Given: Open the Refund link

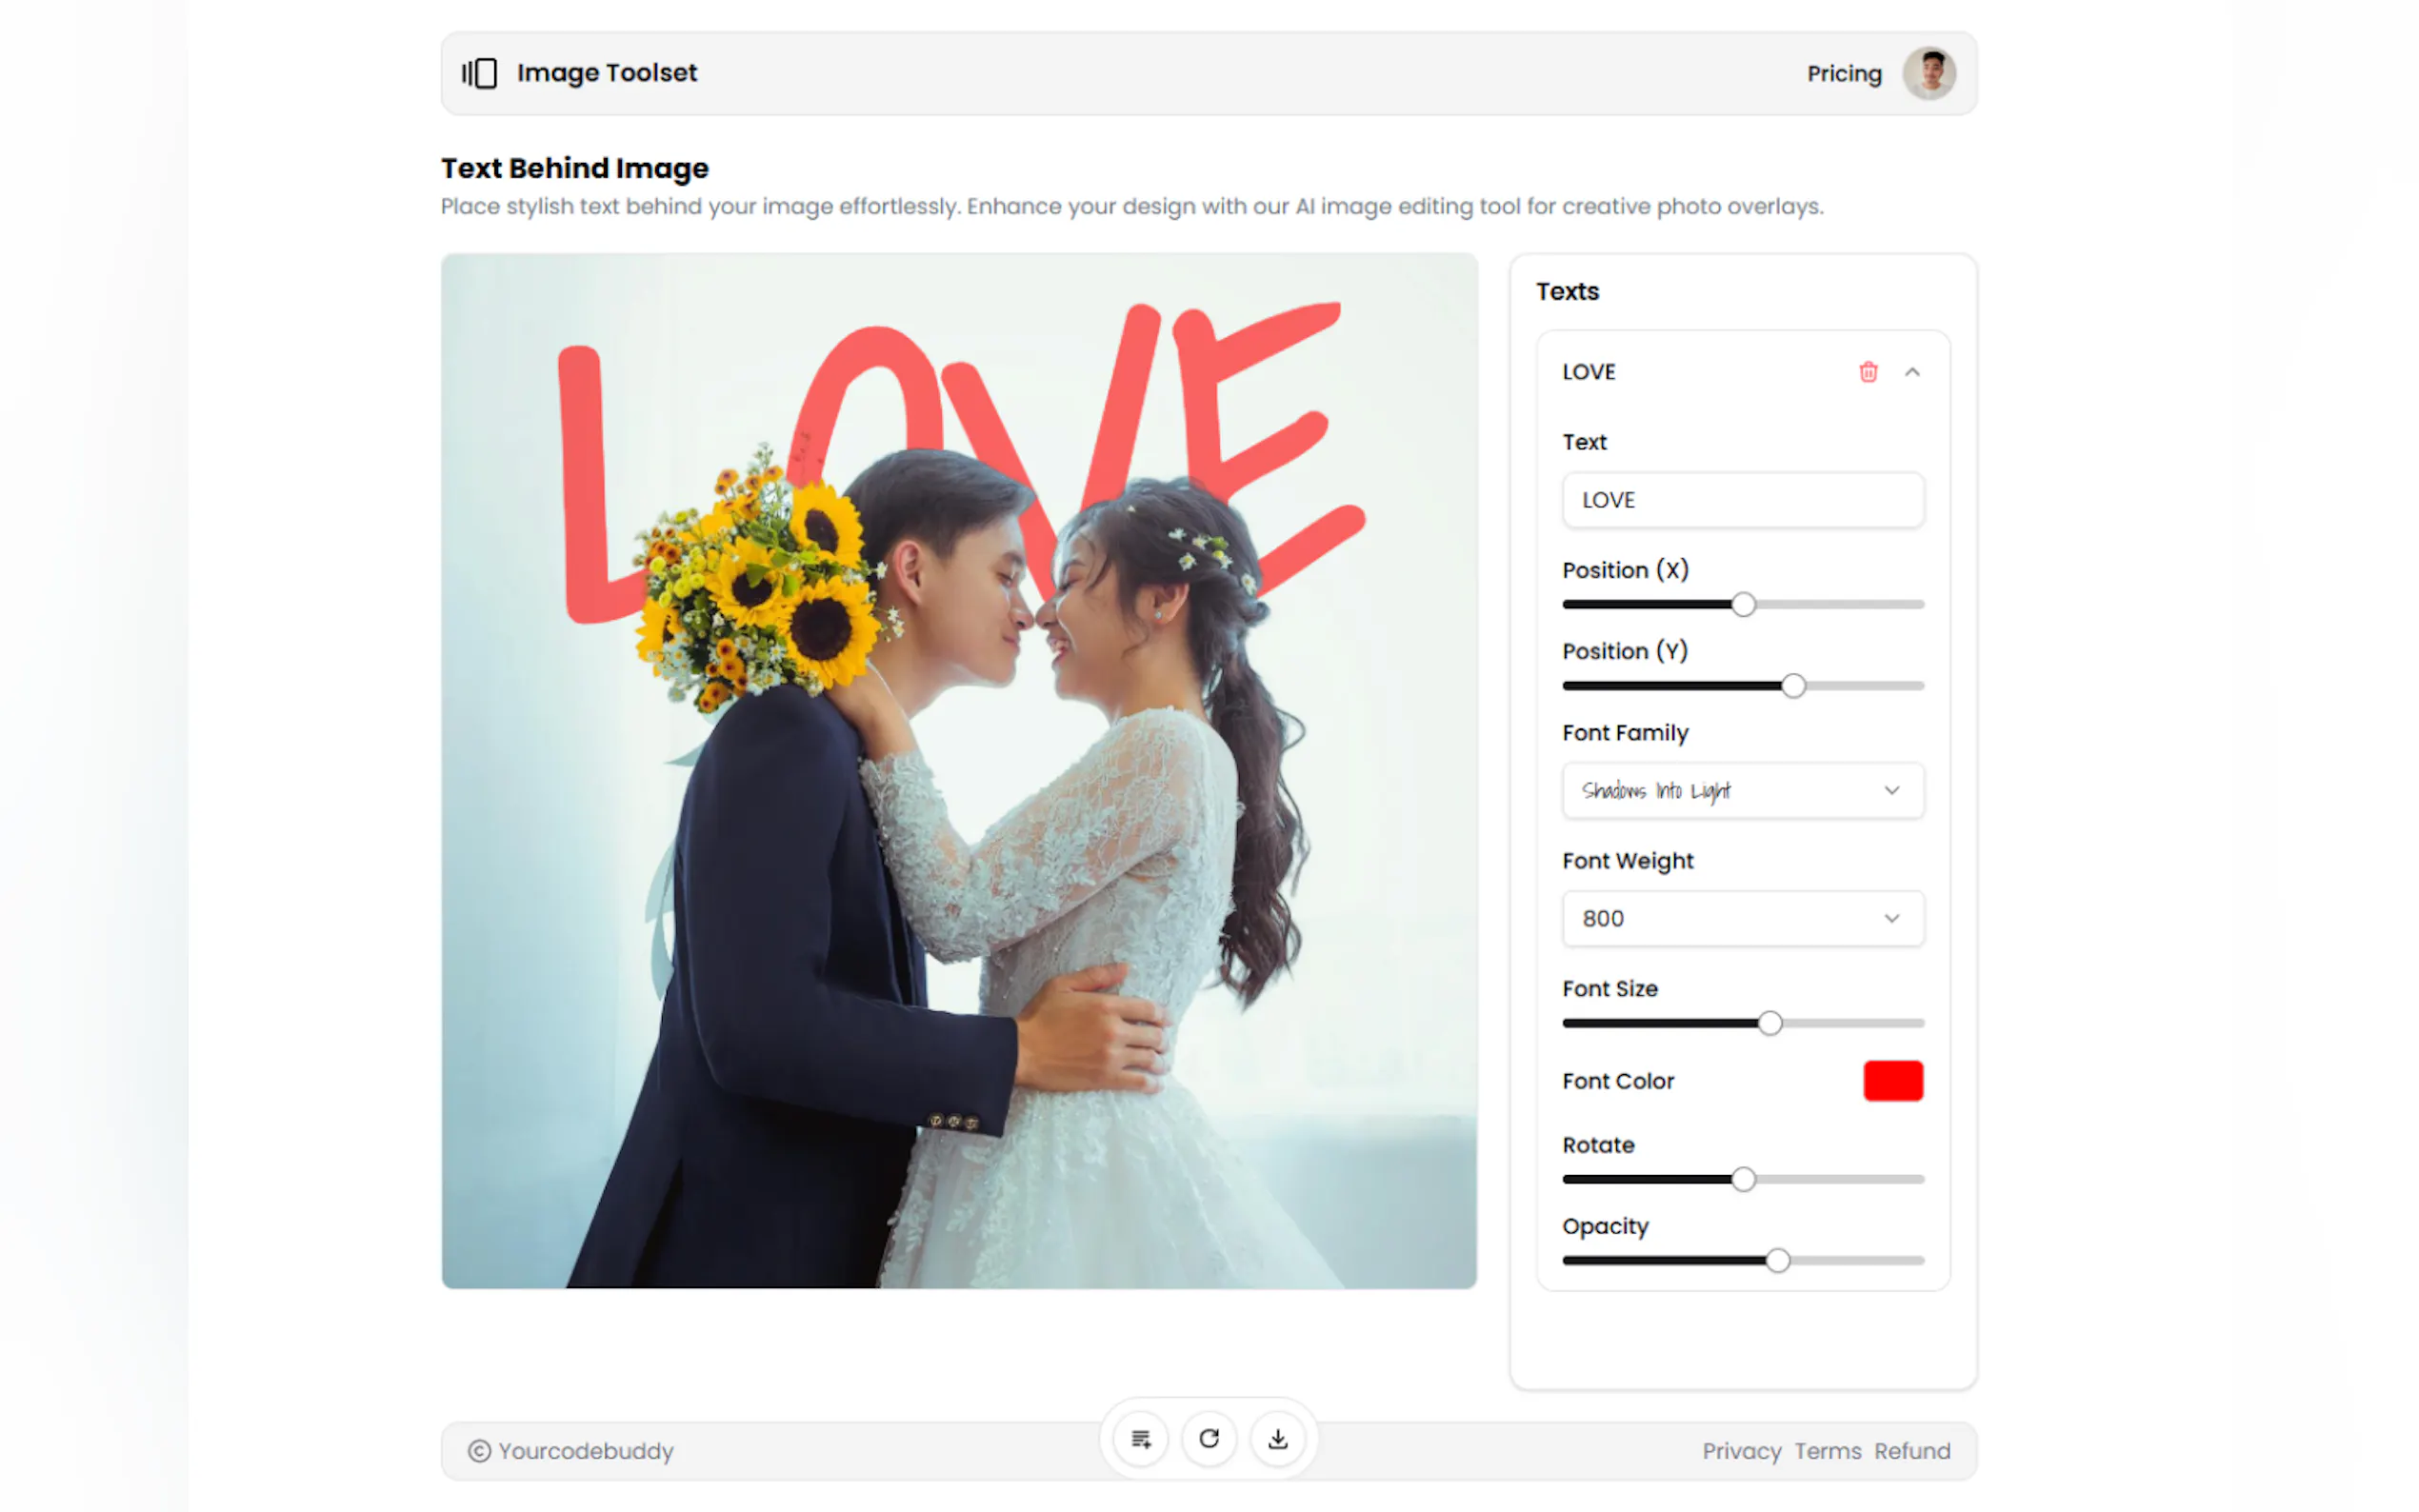Looking at the screenshot, I should (1911, 1451).
